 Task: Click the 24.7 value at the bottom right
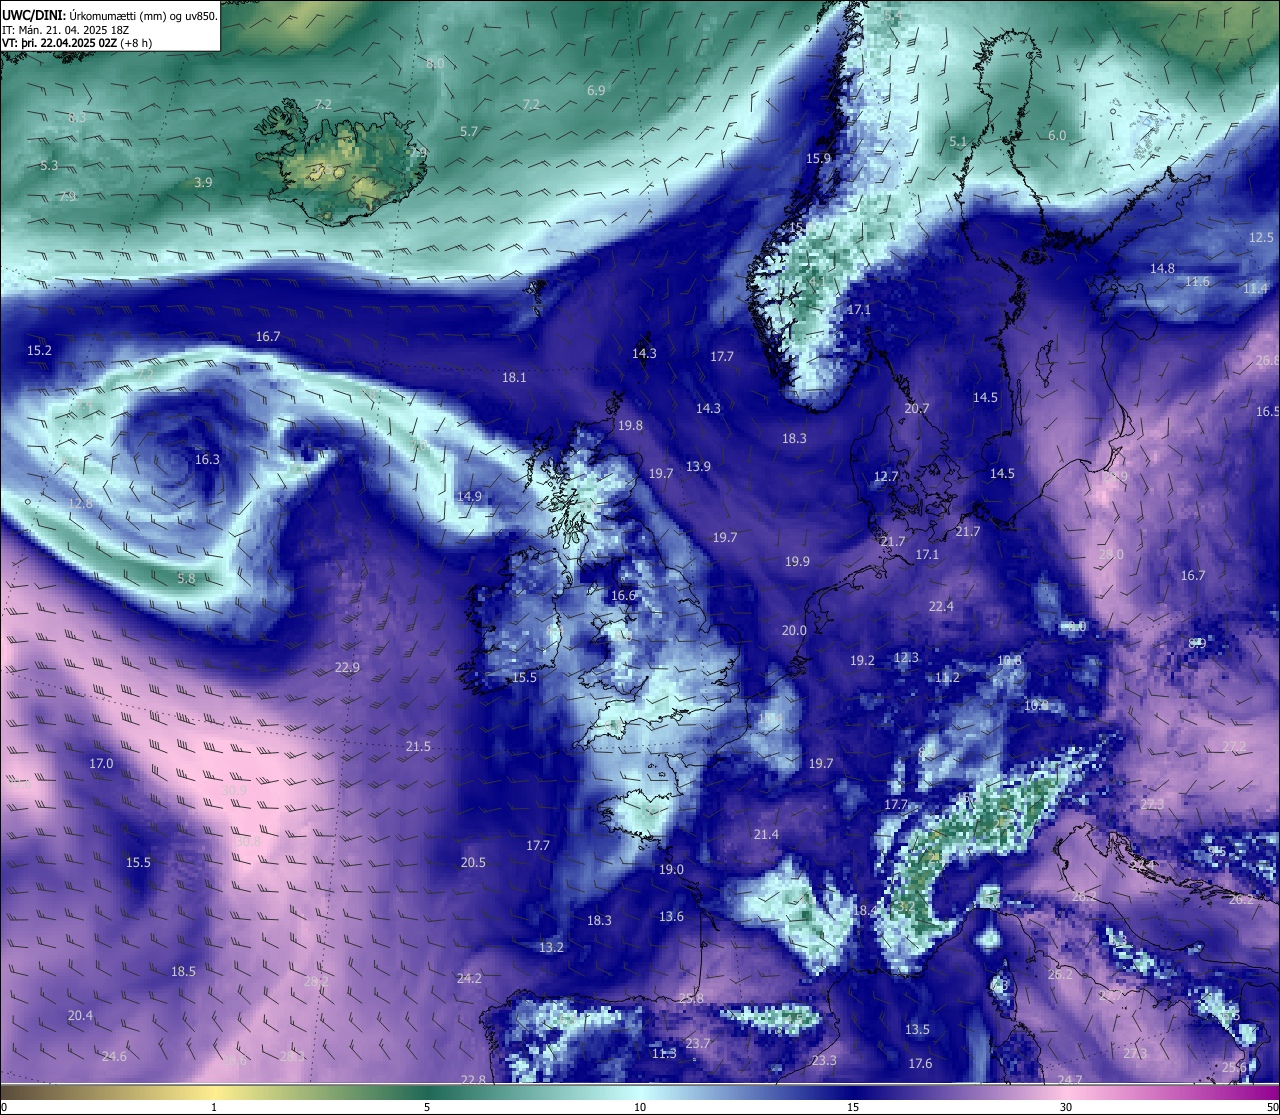pyautogui.click(x=1070, y=1080)
